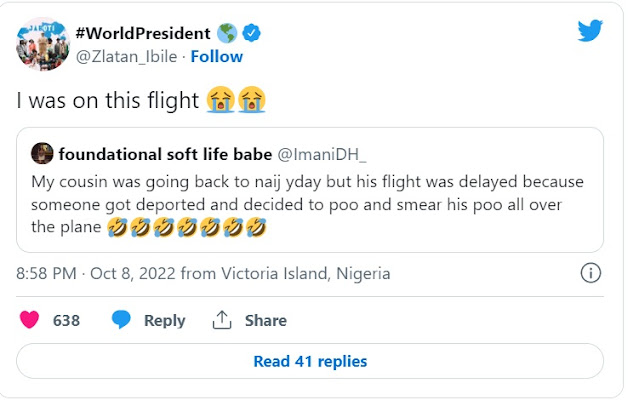Click the 638 likes count

(66, 320)
